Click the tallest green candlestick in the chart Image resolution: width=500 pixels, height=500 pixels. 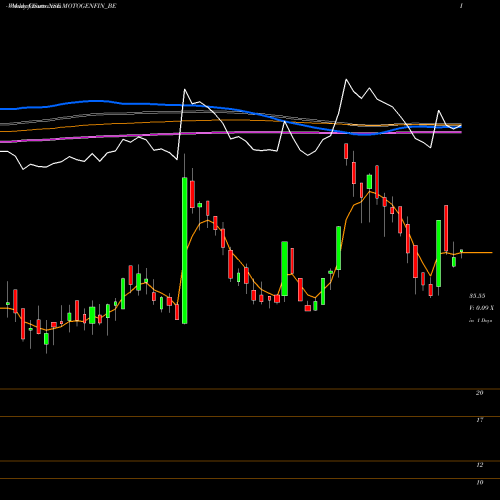coord(184,250)
